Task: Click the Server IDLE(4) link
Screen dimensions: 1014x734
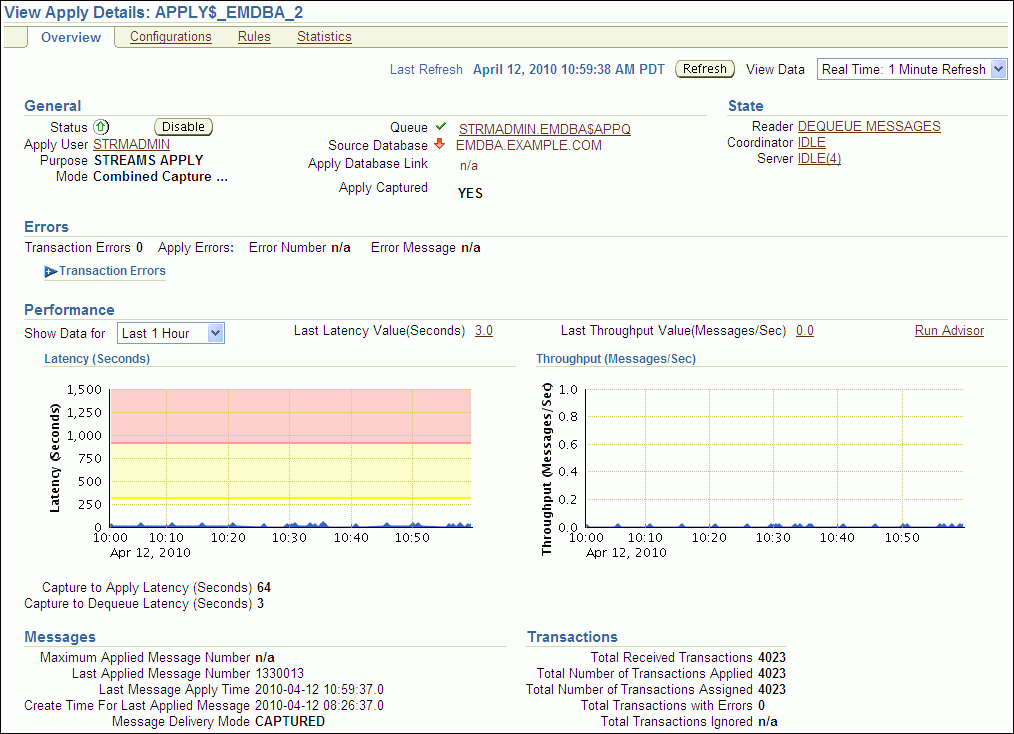Action: click(x=819, y=159)
